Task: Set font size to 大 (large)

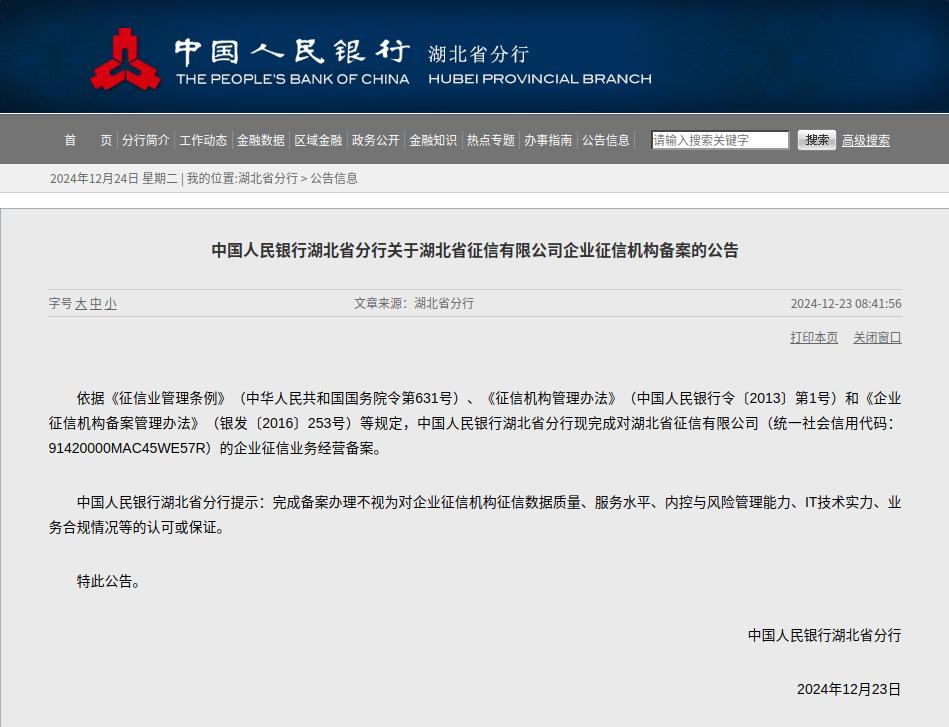Action: pos(81,304)
